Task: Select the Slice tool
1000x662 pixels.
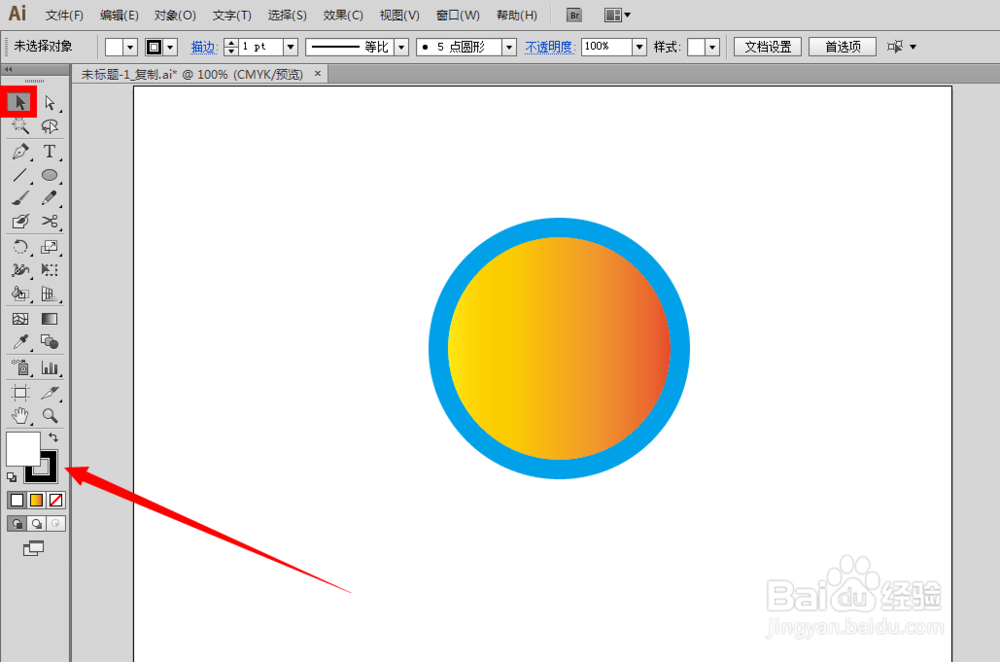Action: [50, 392]
